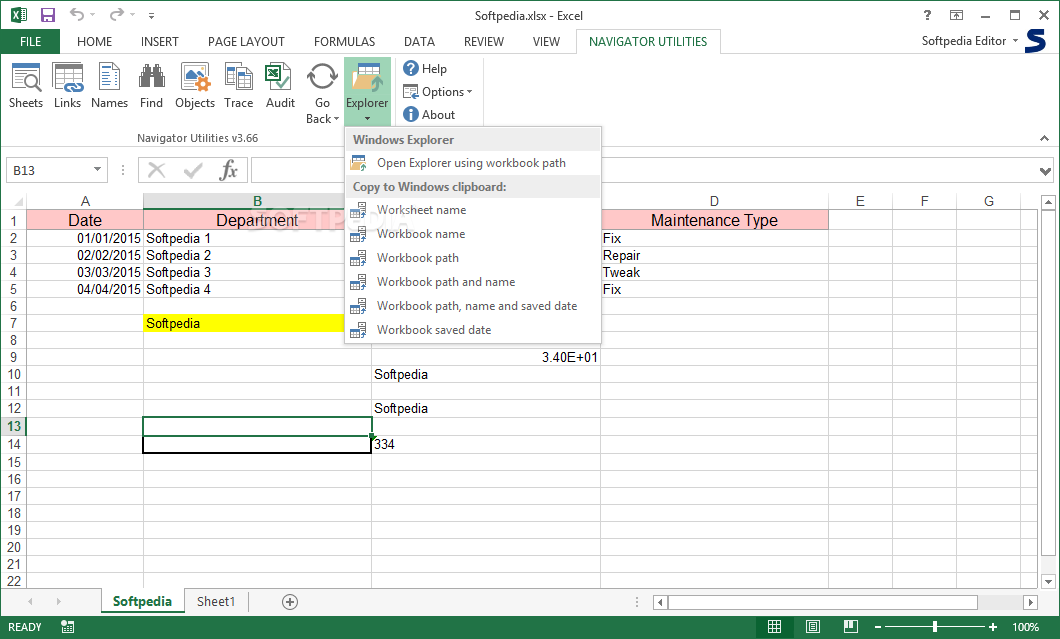This screenshot has width=1060, height=639.
Task: Open the FILE tab
Action: [x=30, y=41]
